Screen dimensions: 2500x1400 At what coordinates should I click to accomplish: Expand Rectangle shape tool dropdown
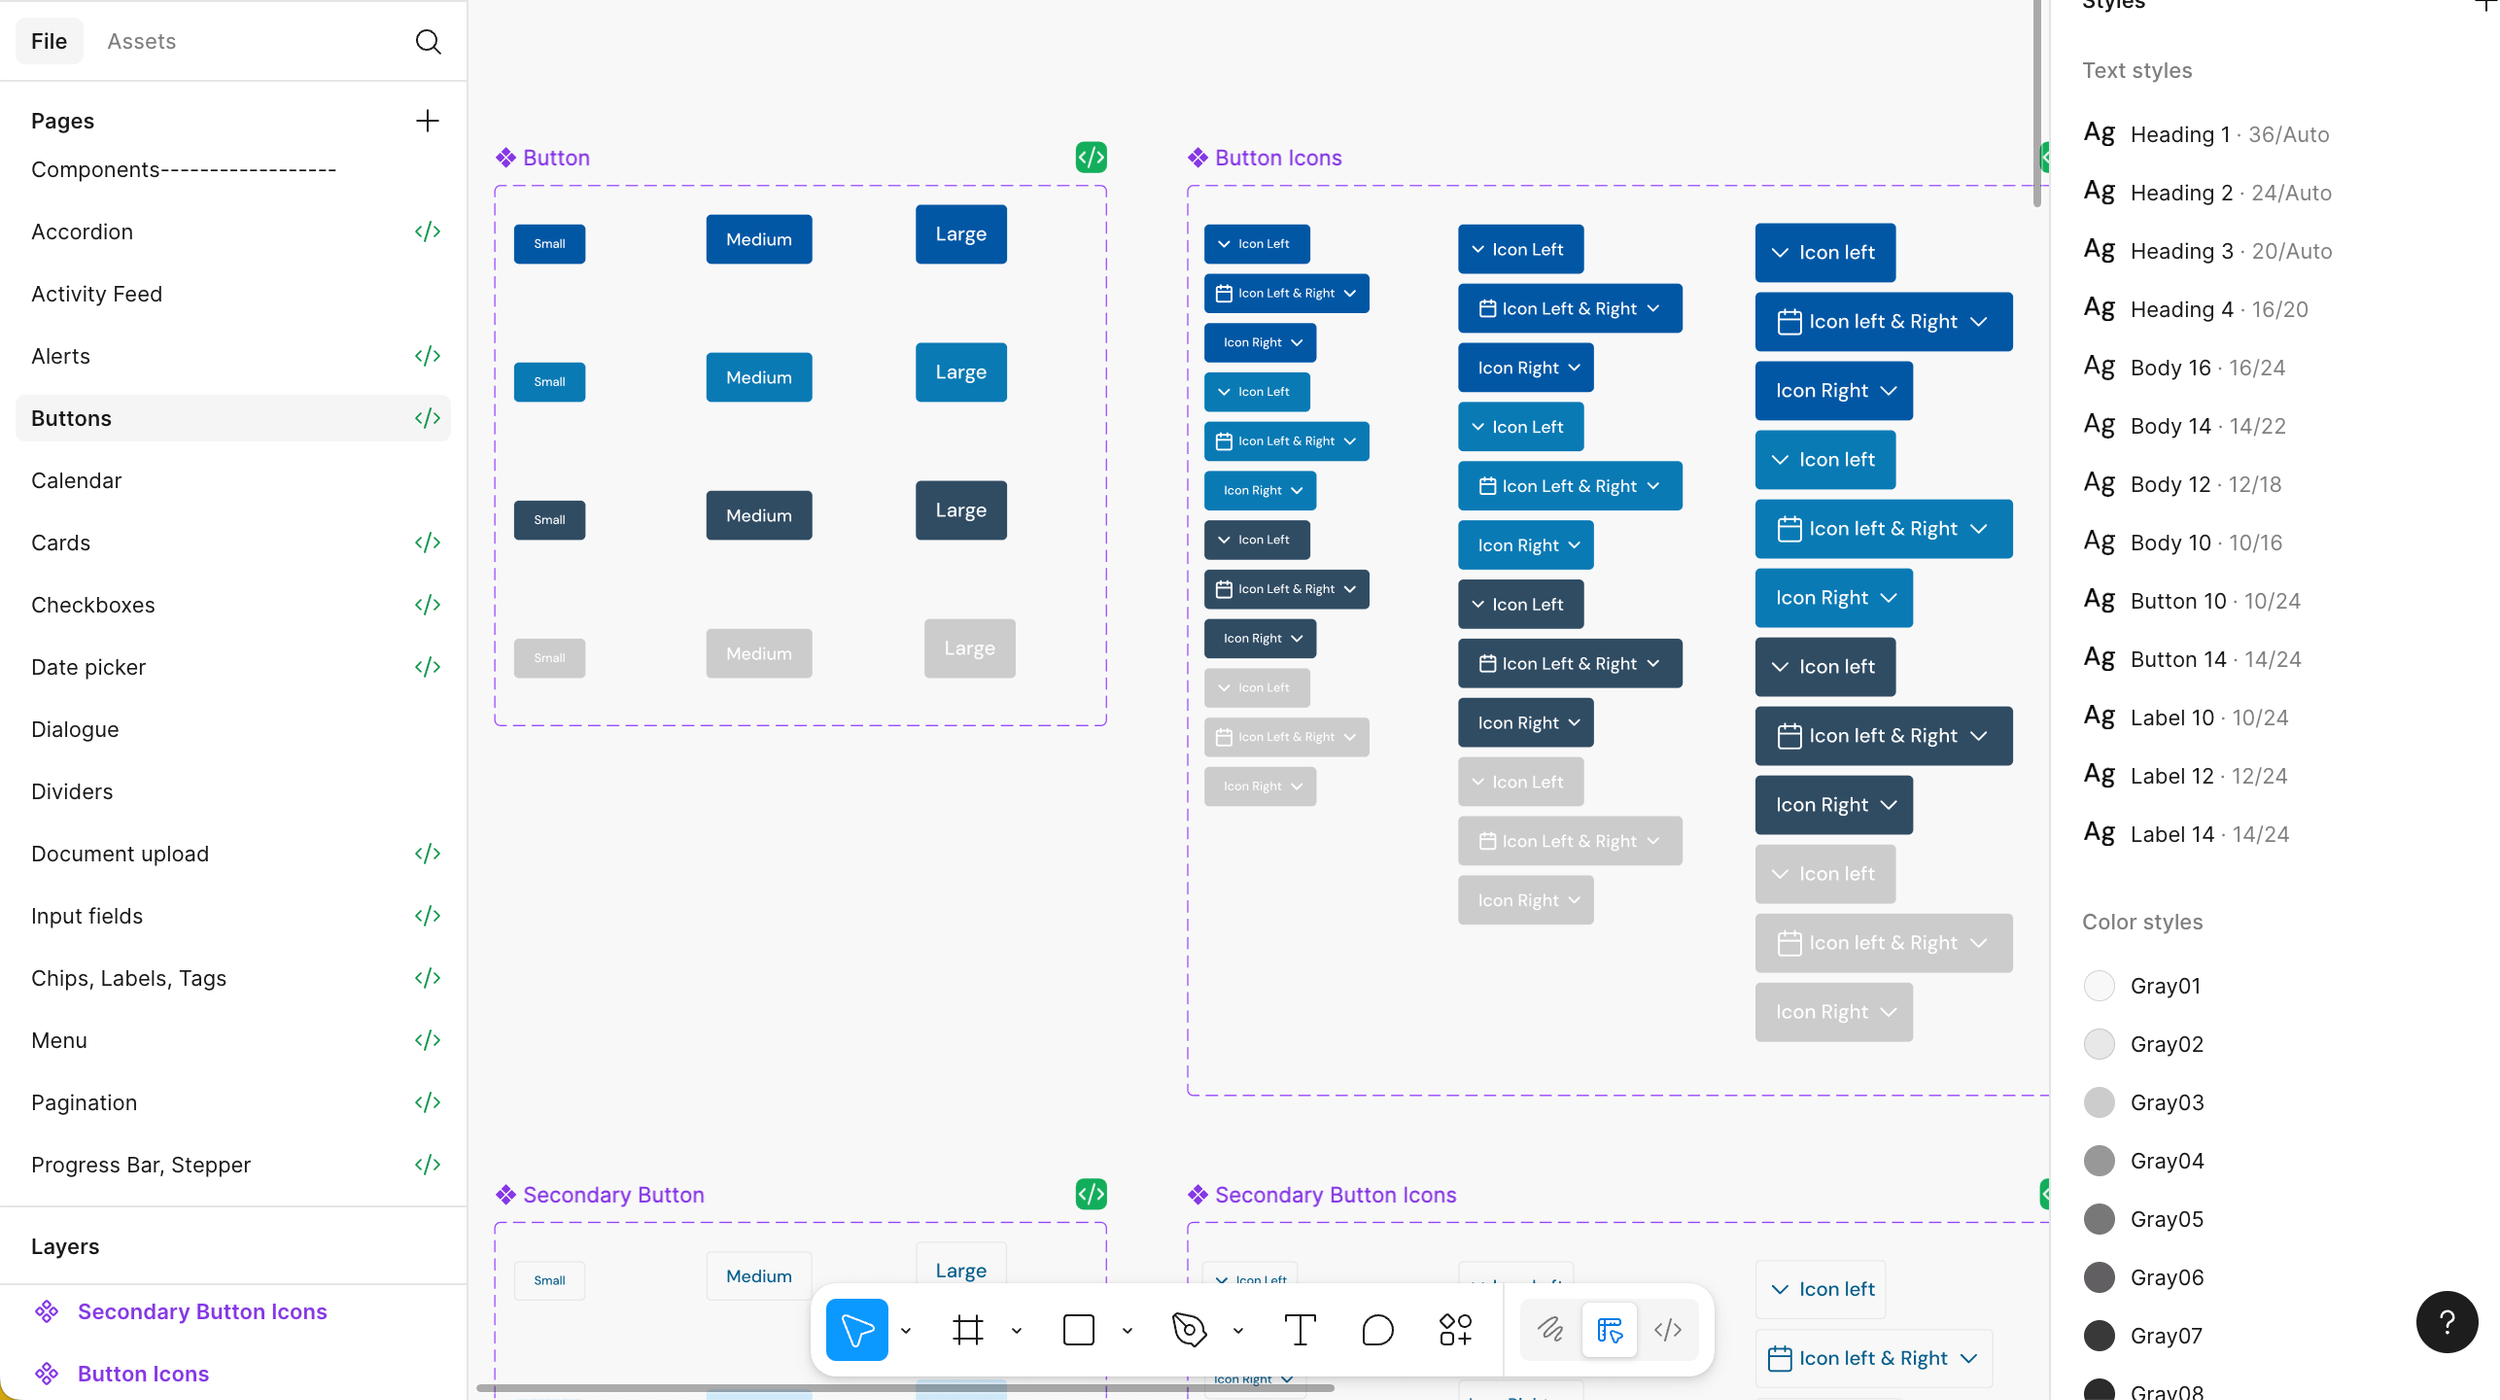coord(1127,1331)
